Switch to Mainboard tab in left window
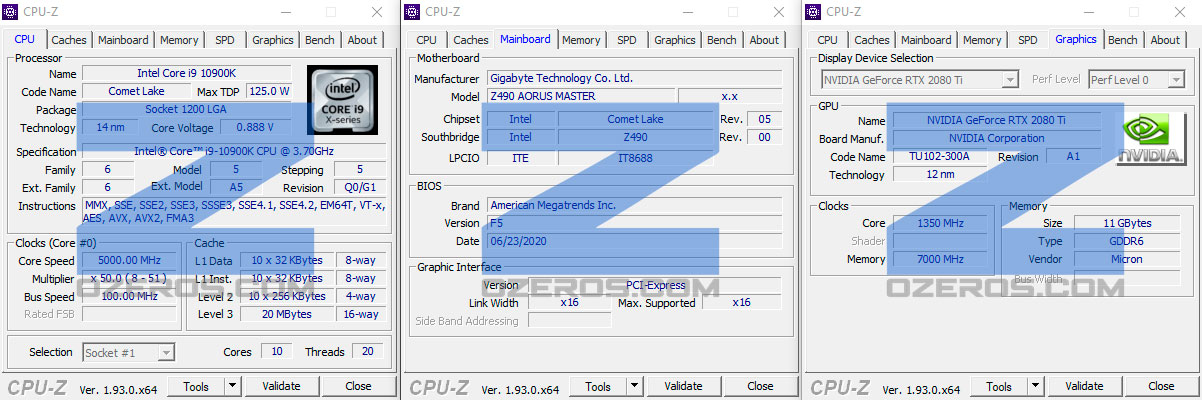Screen dimensions: 1202x400 tap(123, 40)
